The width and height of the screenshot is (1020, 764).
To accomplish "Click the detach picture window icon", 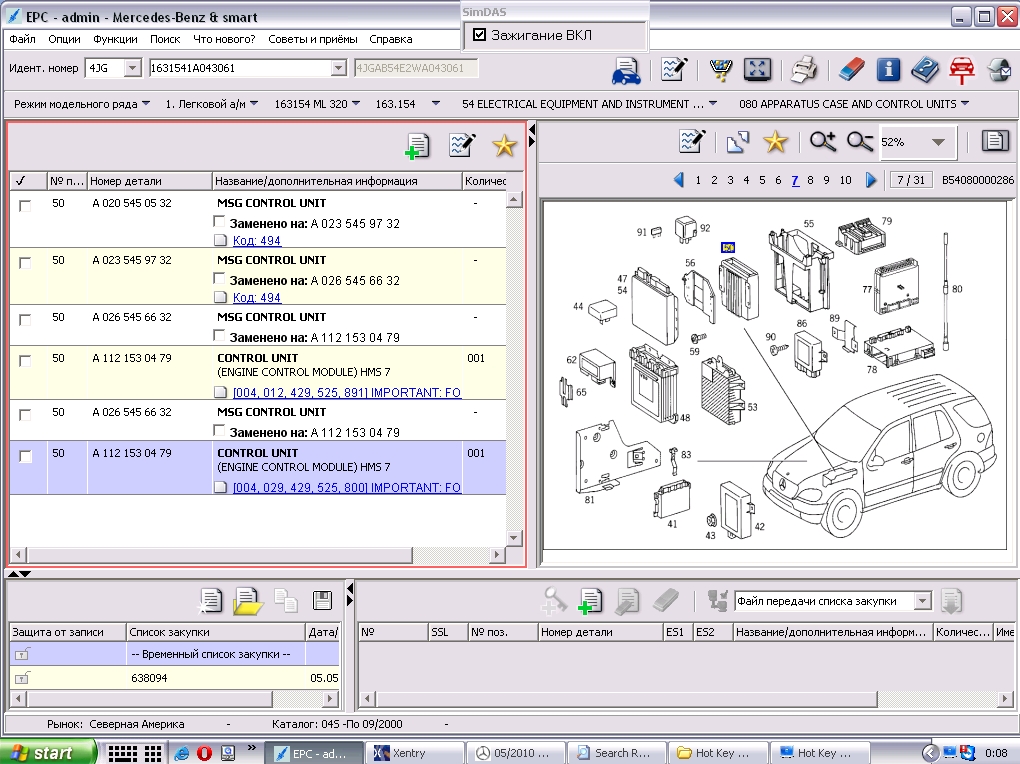I will [x=738, y=141].
